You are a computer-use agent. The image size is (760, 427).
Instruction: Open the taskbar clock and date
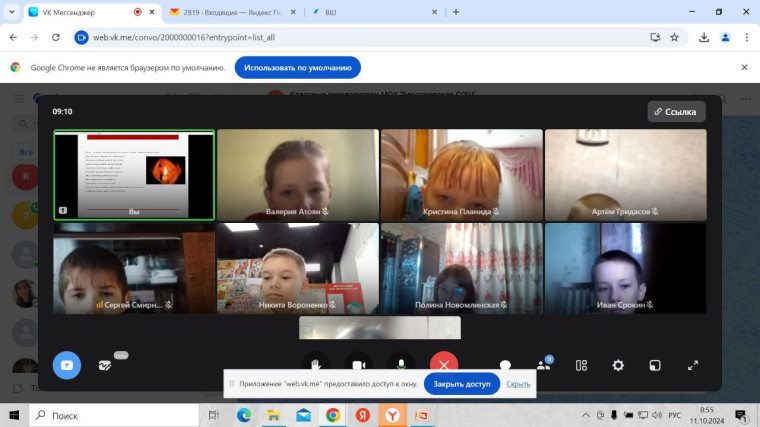(x=707, y=415)
